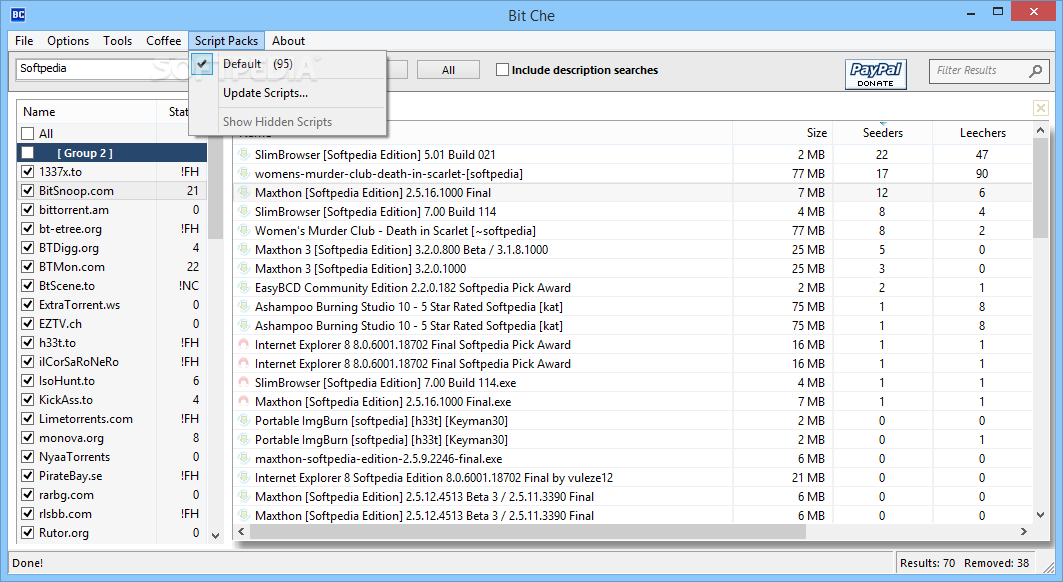Toggle the Group 2 checkbox
This screenshot has width=1063, height=582.
tap(28, 153)
